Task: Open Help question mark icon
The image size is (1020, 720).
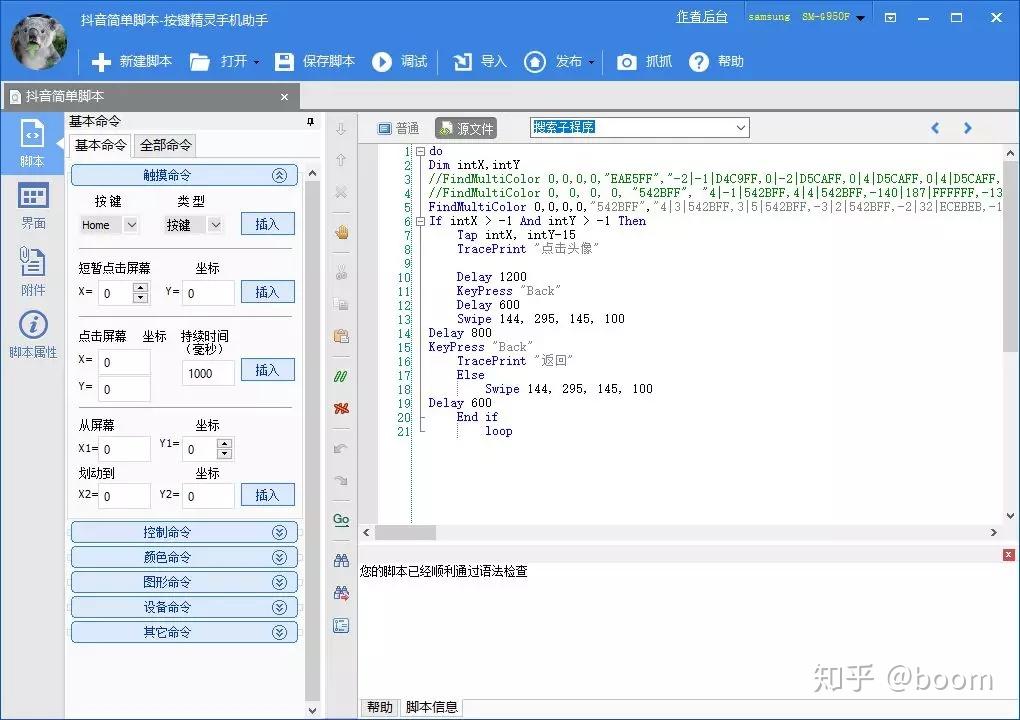Action: coord(699,62)
